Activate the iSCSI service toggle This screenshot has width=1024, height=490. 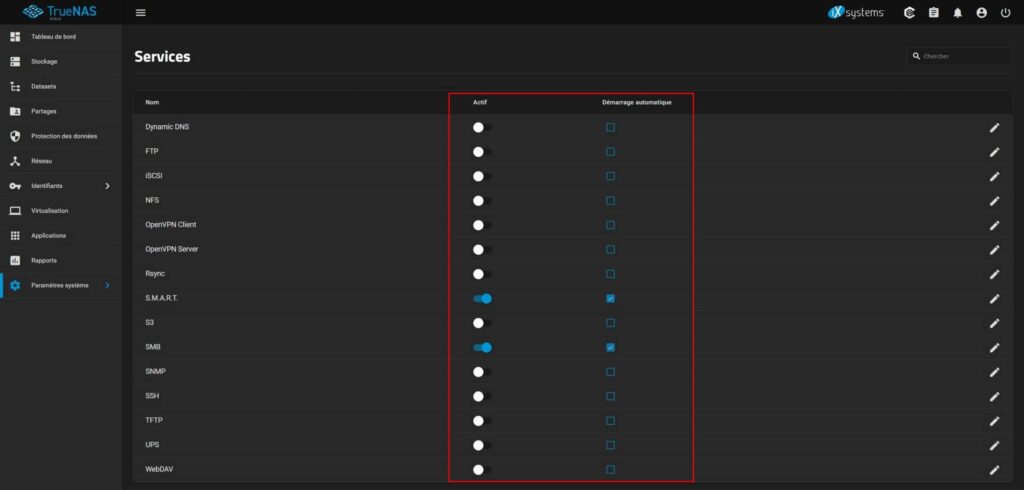pos(482,176)
